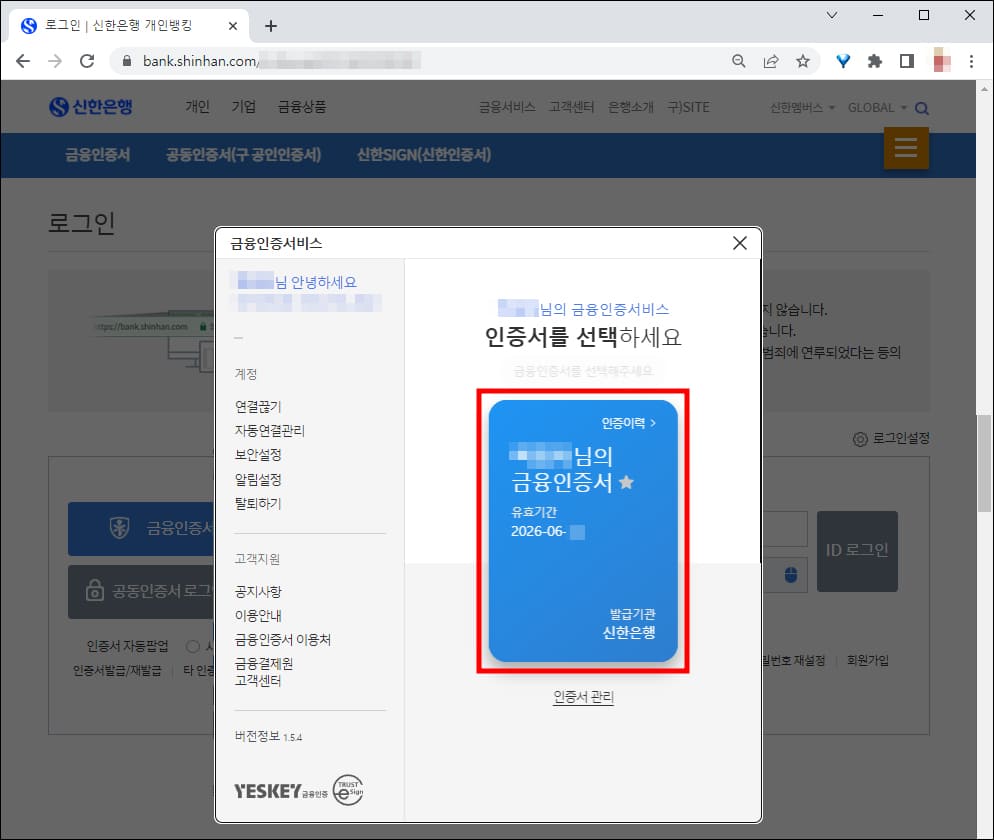This screenshot has width=994, height=840.
Task: Open site search with the magnifier icon
Action: pos(922,107)
